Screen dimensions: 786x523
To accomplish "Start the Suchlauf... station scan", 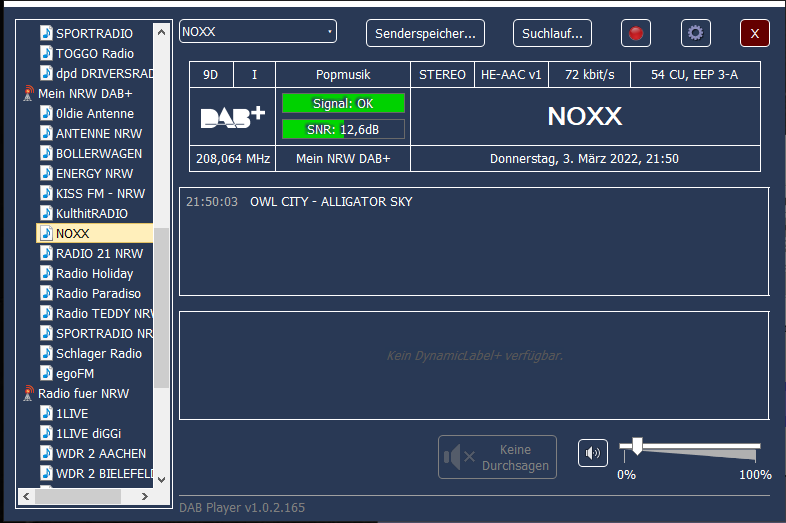I will (x=552, y=33).
